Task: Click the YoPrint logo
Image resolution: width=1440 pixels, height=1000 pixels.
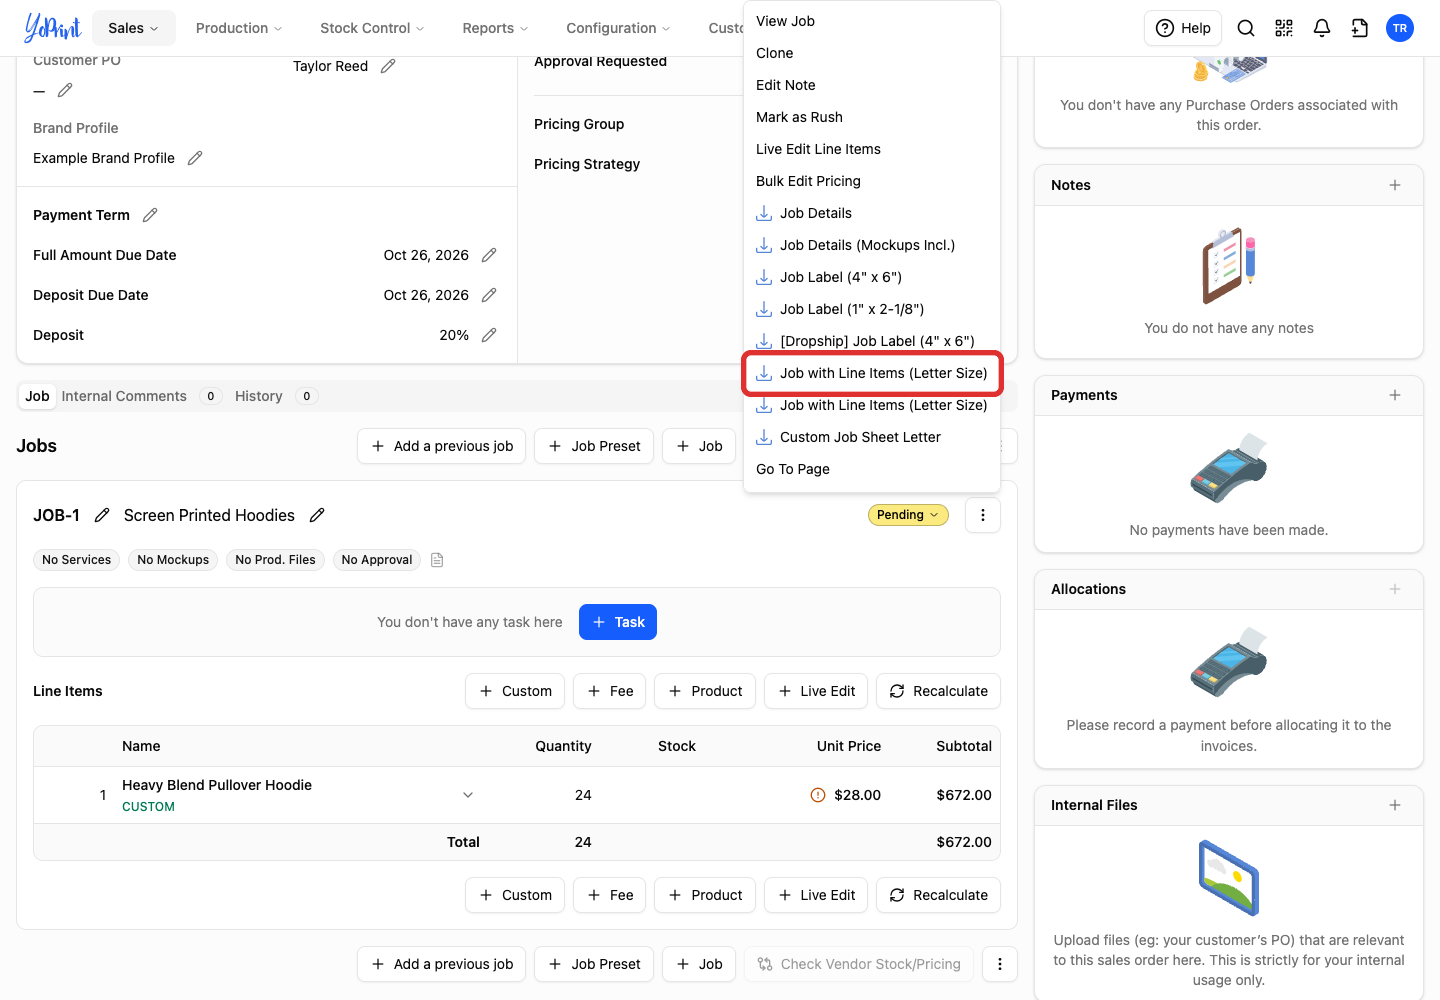Action: [x=52, y=28]
